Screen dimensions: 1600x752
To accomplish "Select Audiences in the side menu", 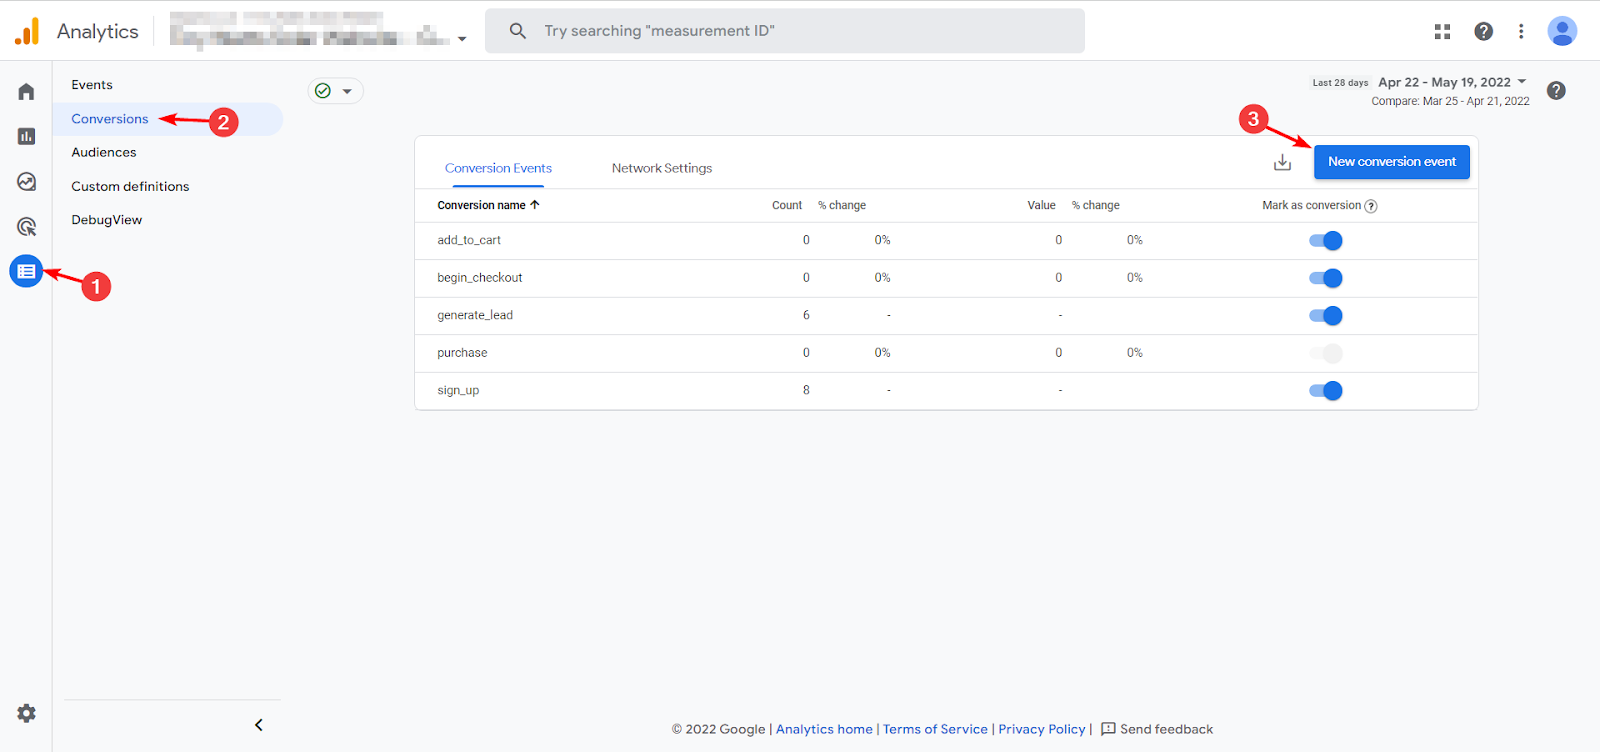I will click(104, 152).
